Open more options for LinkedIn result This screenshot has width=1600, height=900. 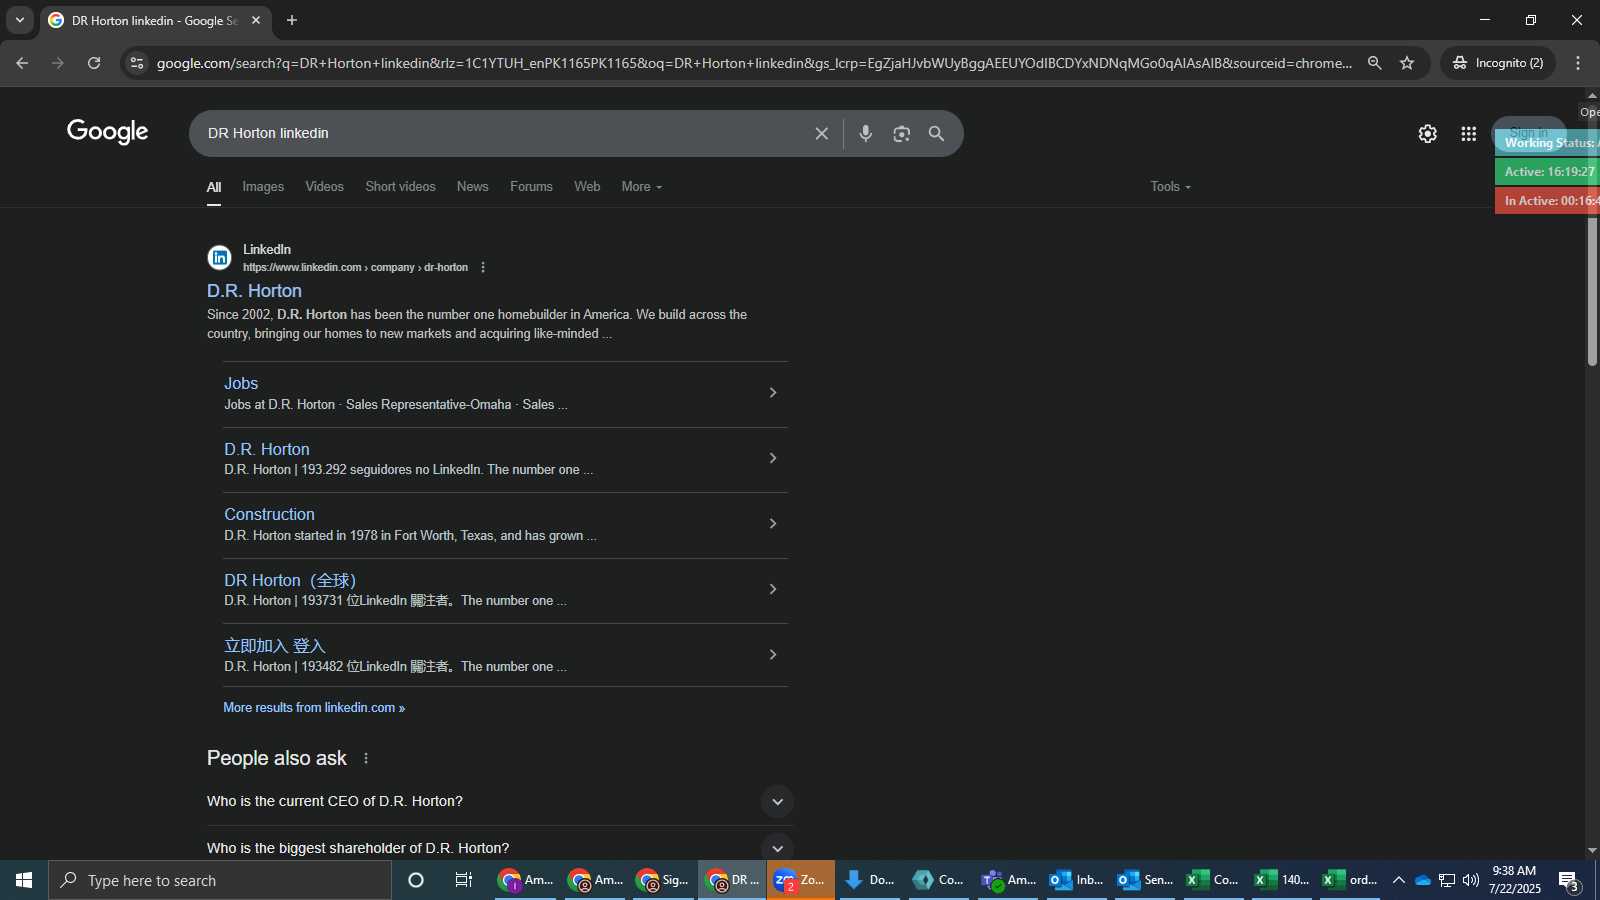(483, 267)
